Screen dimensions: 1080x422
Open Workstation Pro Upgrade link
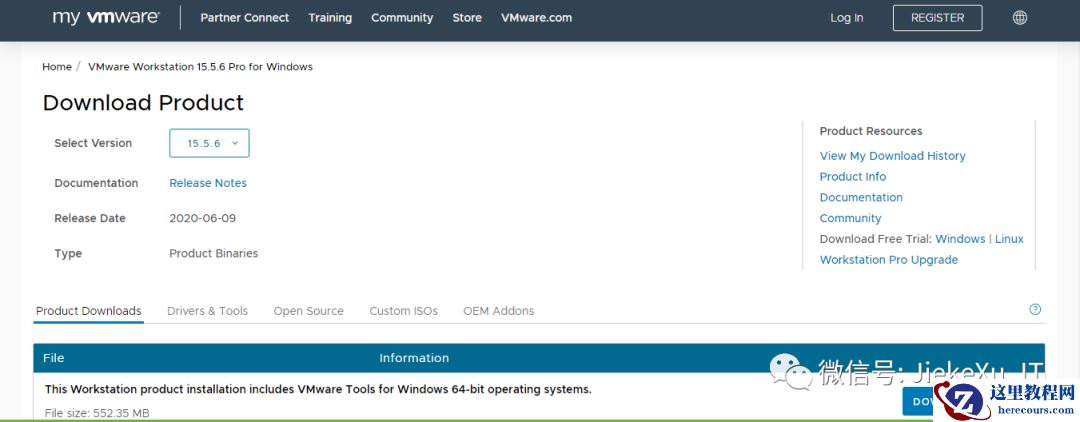point(889,260)
